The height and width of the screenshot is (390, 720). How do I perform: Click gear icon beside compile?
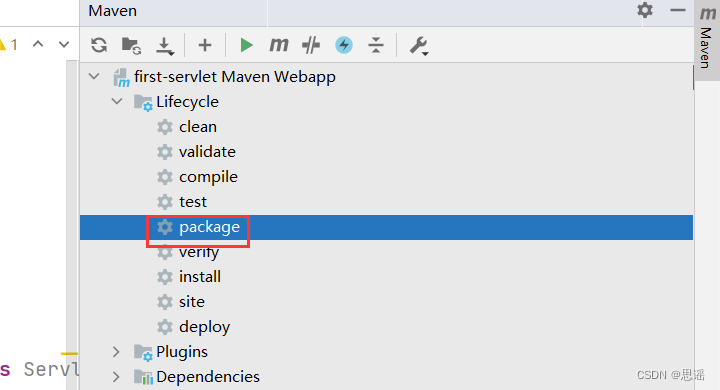pyautogui.click(x=165, y=177)
